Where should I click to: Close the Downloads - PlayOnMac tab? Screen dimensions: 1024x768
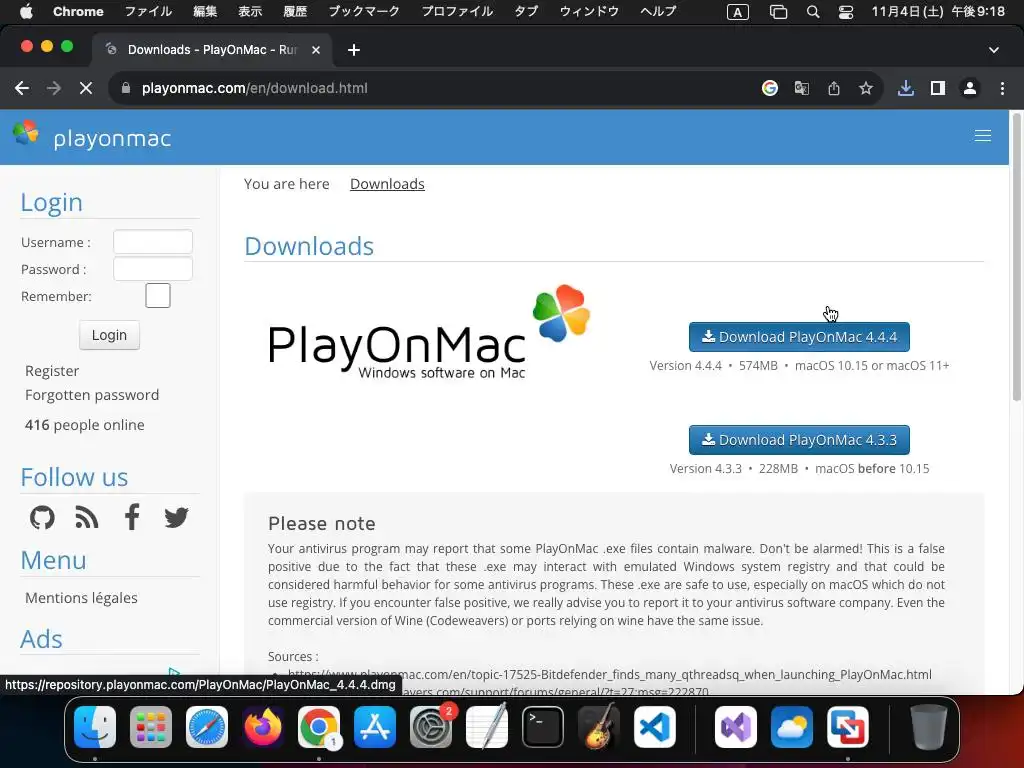click(x=316, y=50)
